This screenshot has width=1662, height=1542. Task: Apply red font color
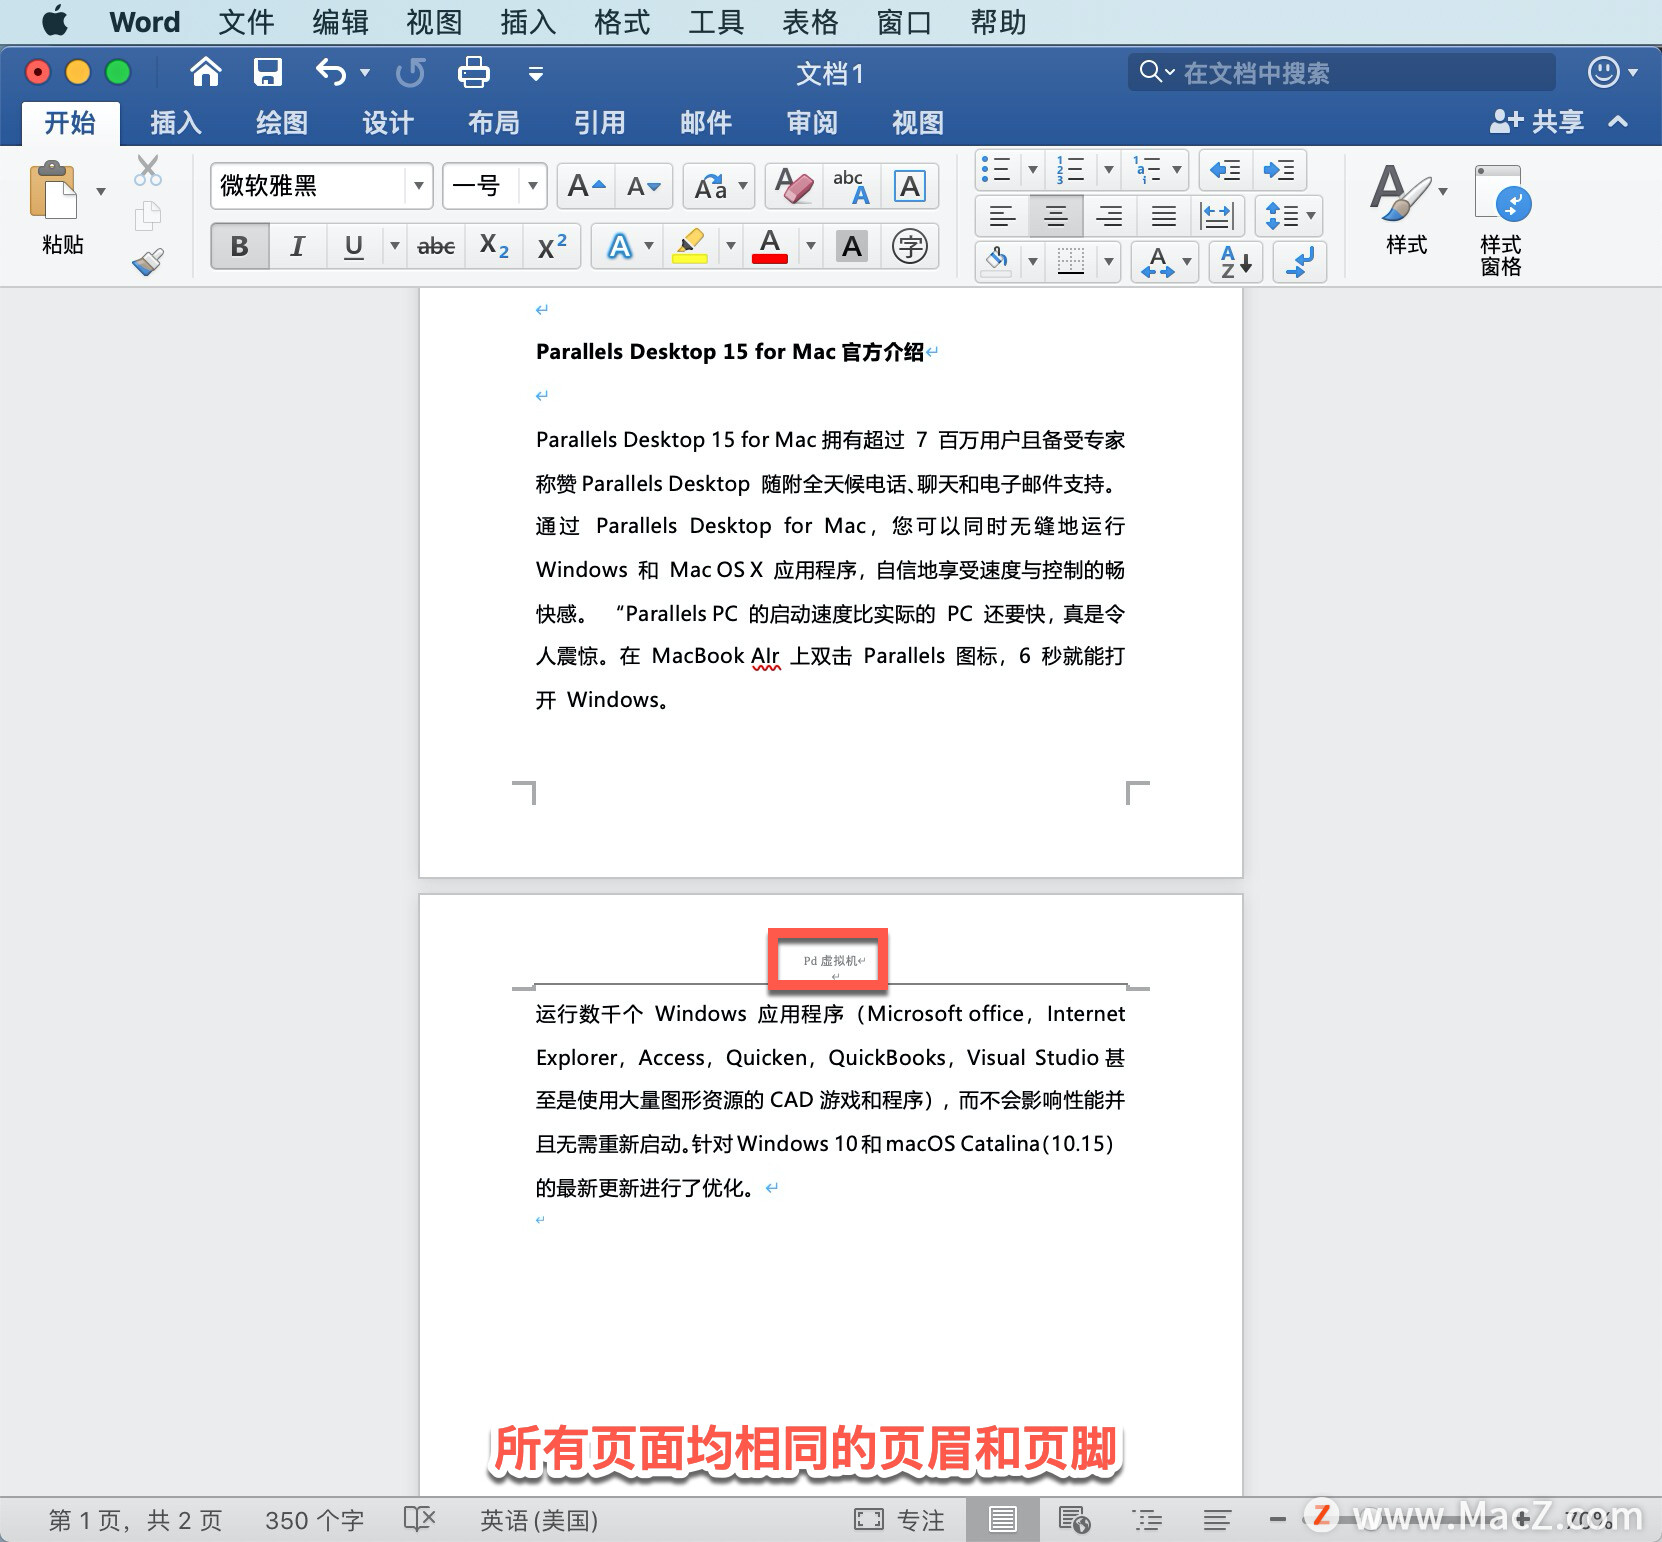(770, 246)
